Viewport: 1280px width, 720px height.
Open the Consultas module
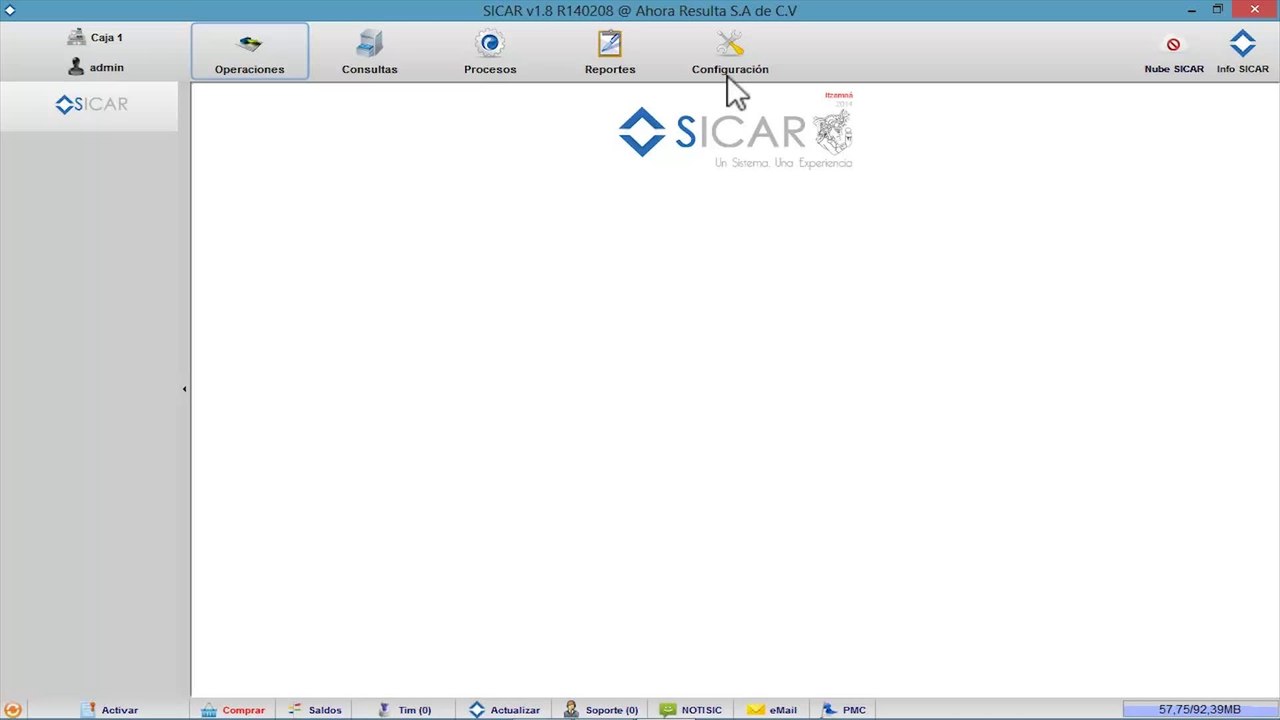(369, 52)
